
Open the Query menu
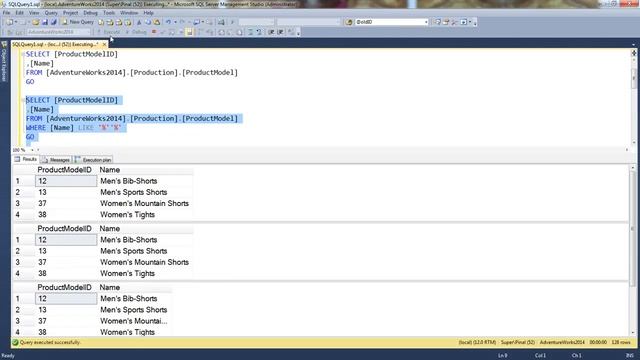[x=51, y=13]
